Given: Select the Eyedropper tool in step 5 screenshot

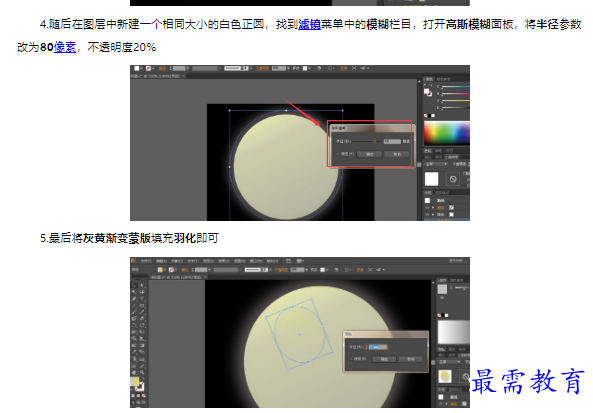Looking at the screenshot, I should point(134,352).
